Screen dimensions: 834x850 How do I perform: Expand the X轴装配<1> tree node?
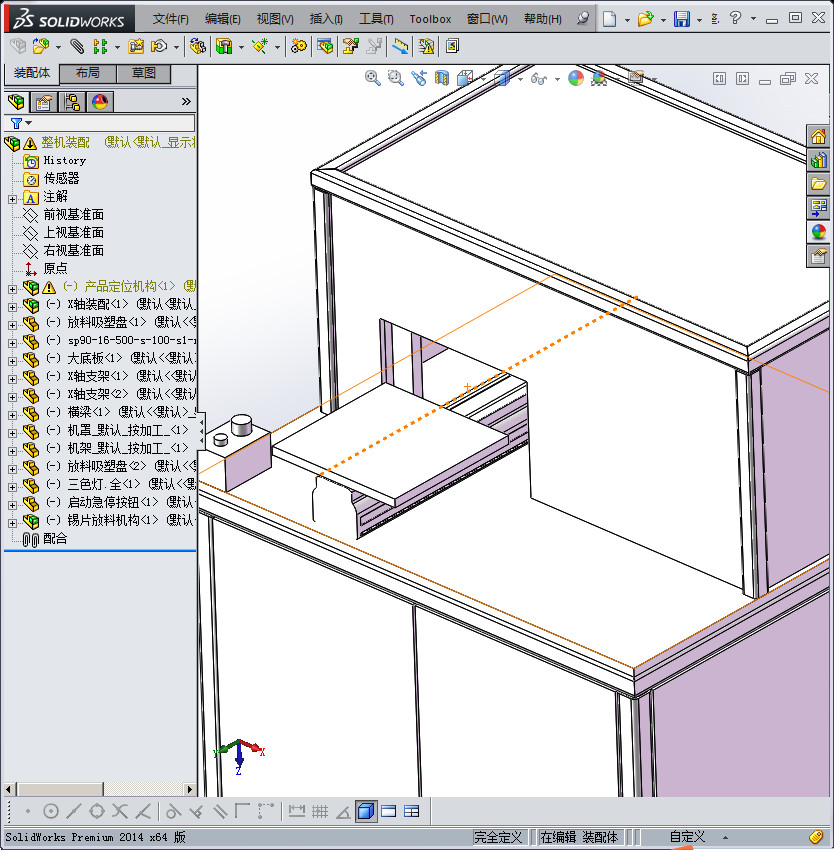pos(12,307)
